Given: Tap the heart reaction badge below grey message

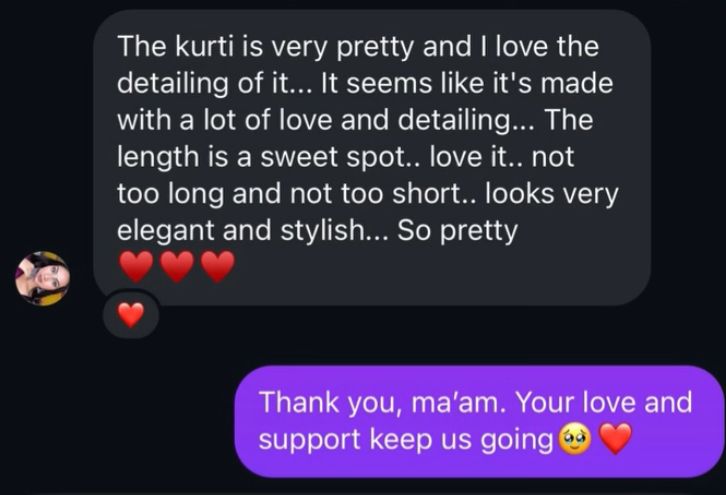Looking at the screenshot, I should click(x=131, y=315).
